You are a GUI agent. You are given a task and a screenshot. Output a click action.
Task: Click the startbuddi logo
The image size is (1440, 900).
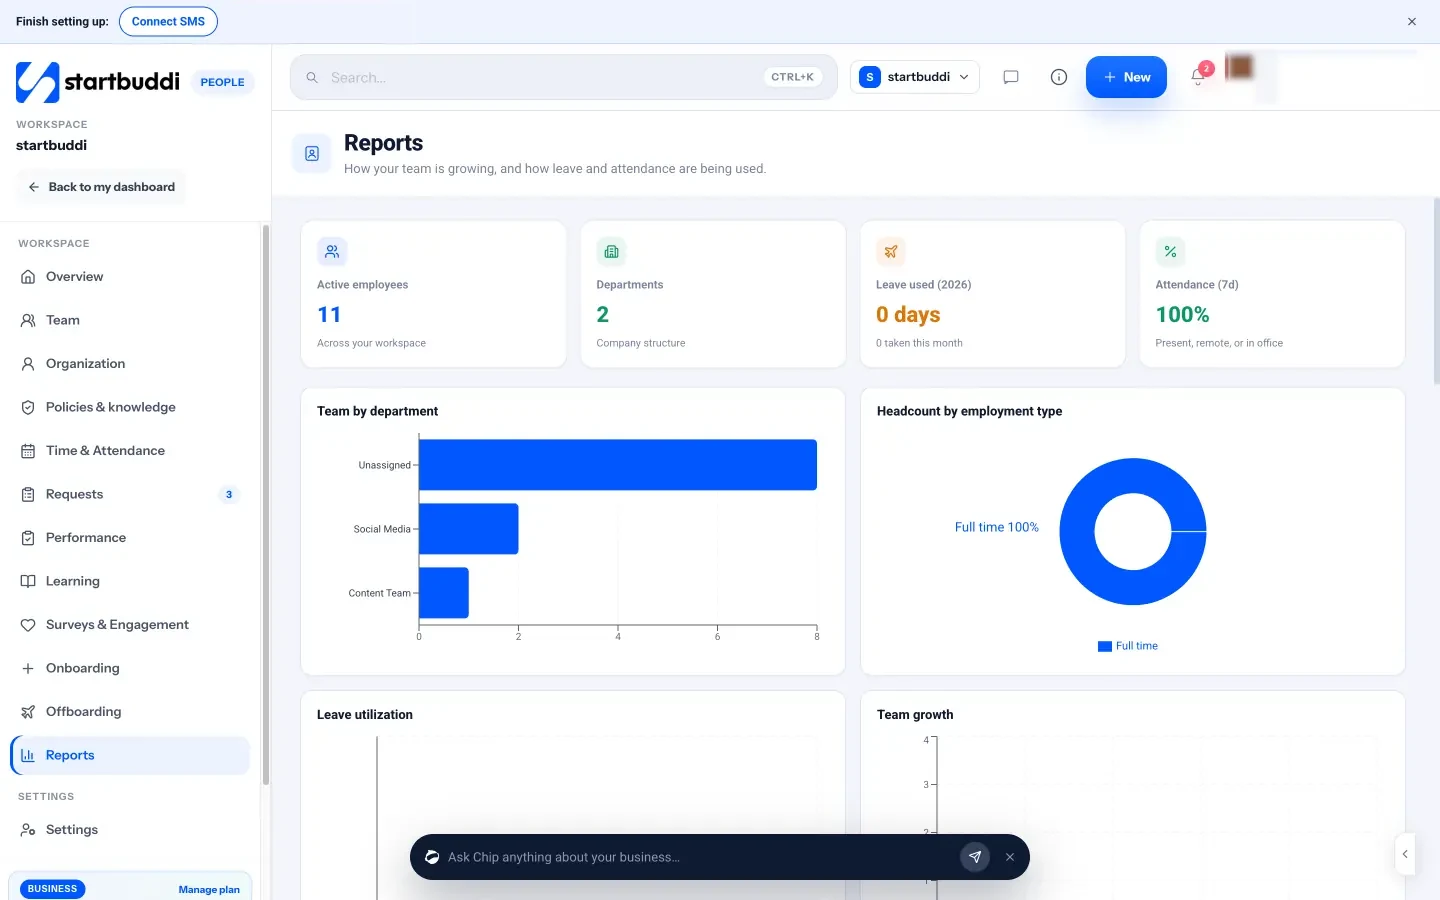98,82
